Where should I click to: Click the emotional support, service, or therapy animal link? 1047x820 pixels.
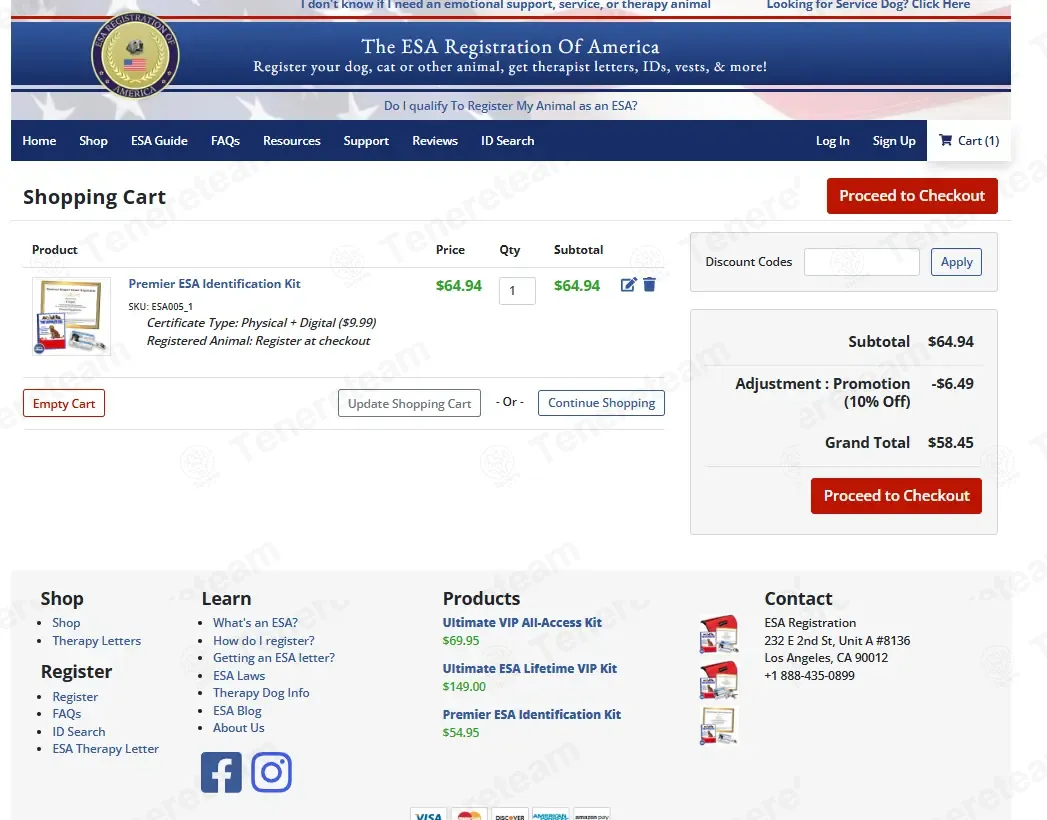505,5
